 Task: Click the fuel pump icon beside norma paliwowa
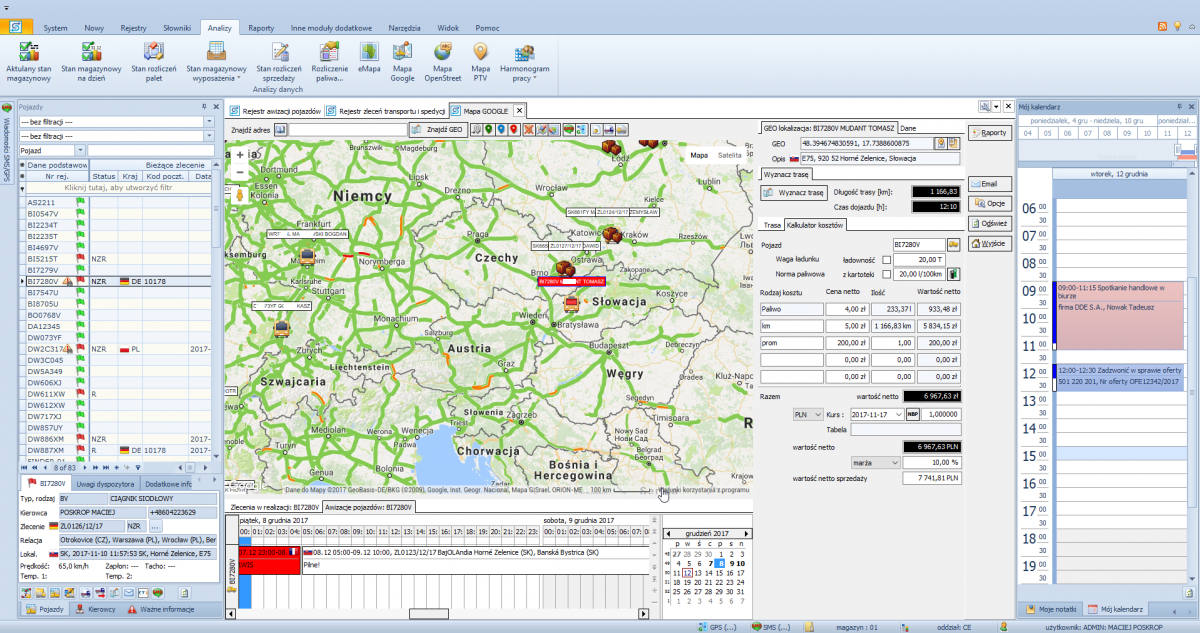(x=953, y=272)
